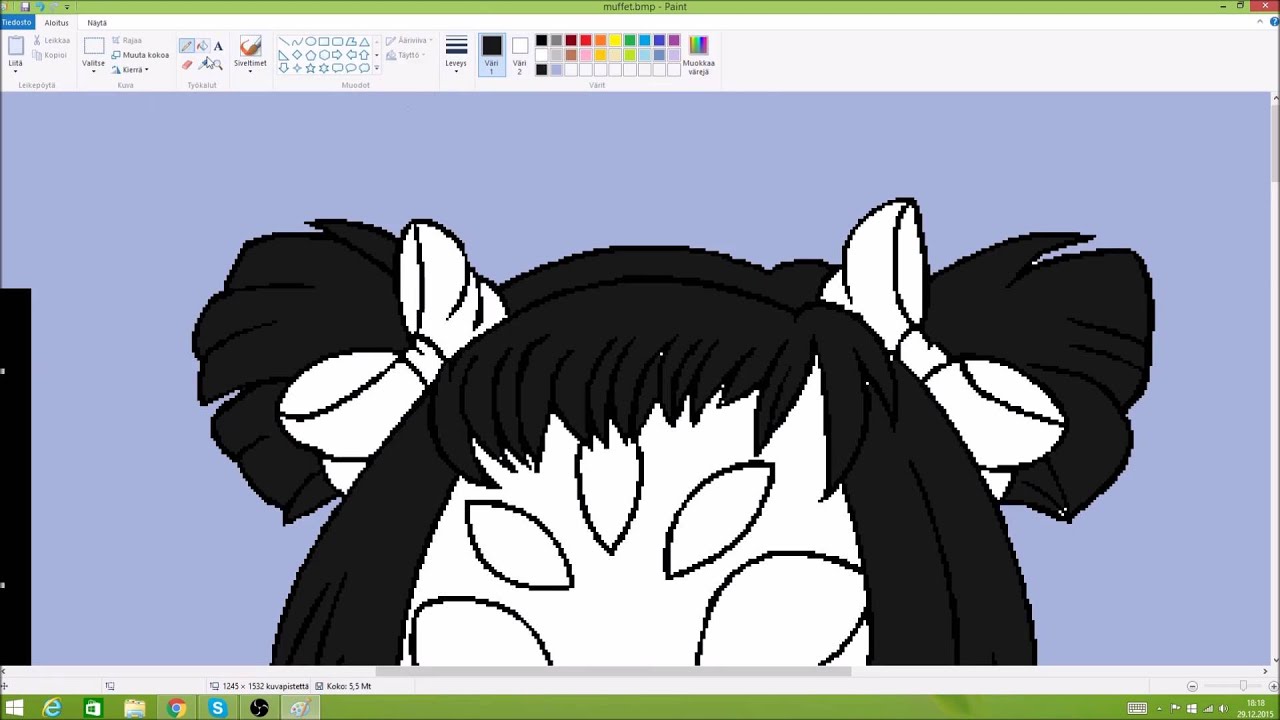
Task: Select Väri 1 foreground color box
Action: [491, 56]
